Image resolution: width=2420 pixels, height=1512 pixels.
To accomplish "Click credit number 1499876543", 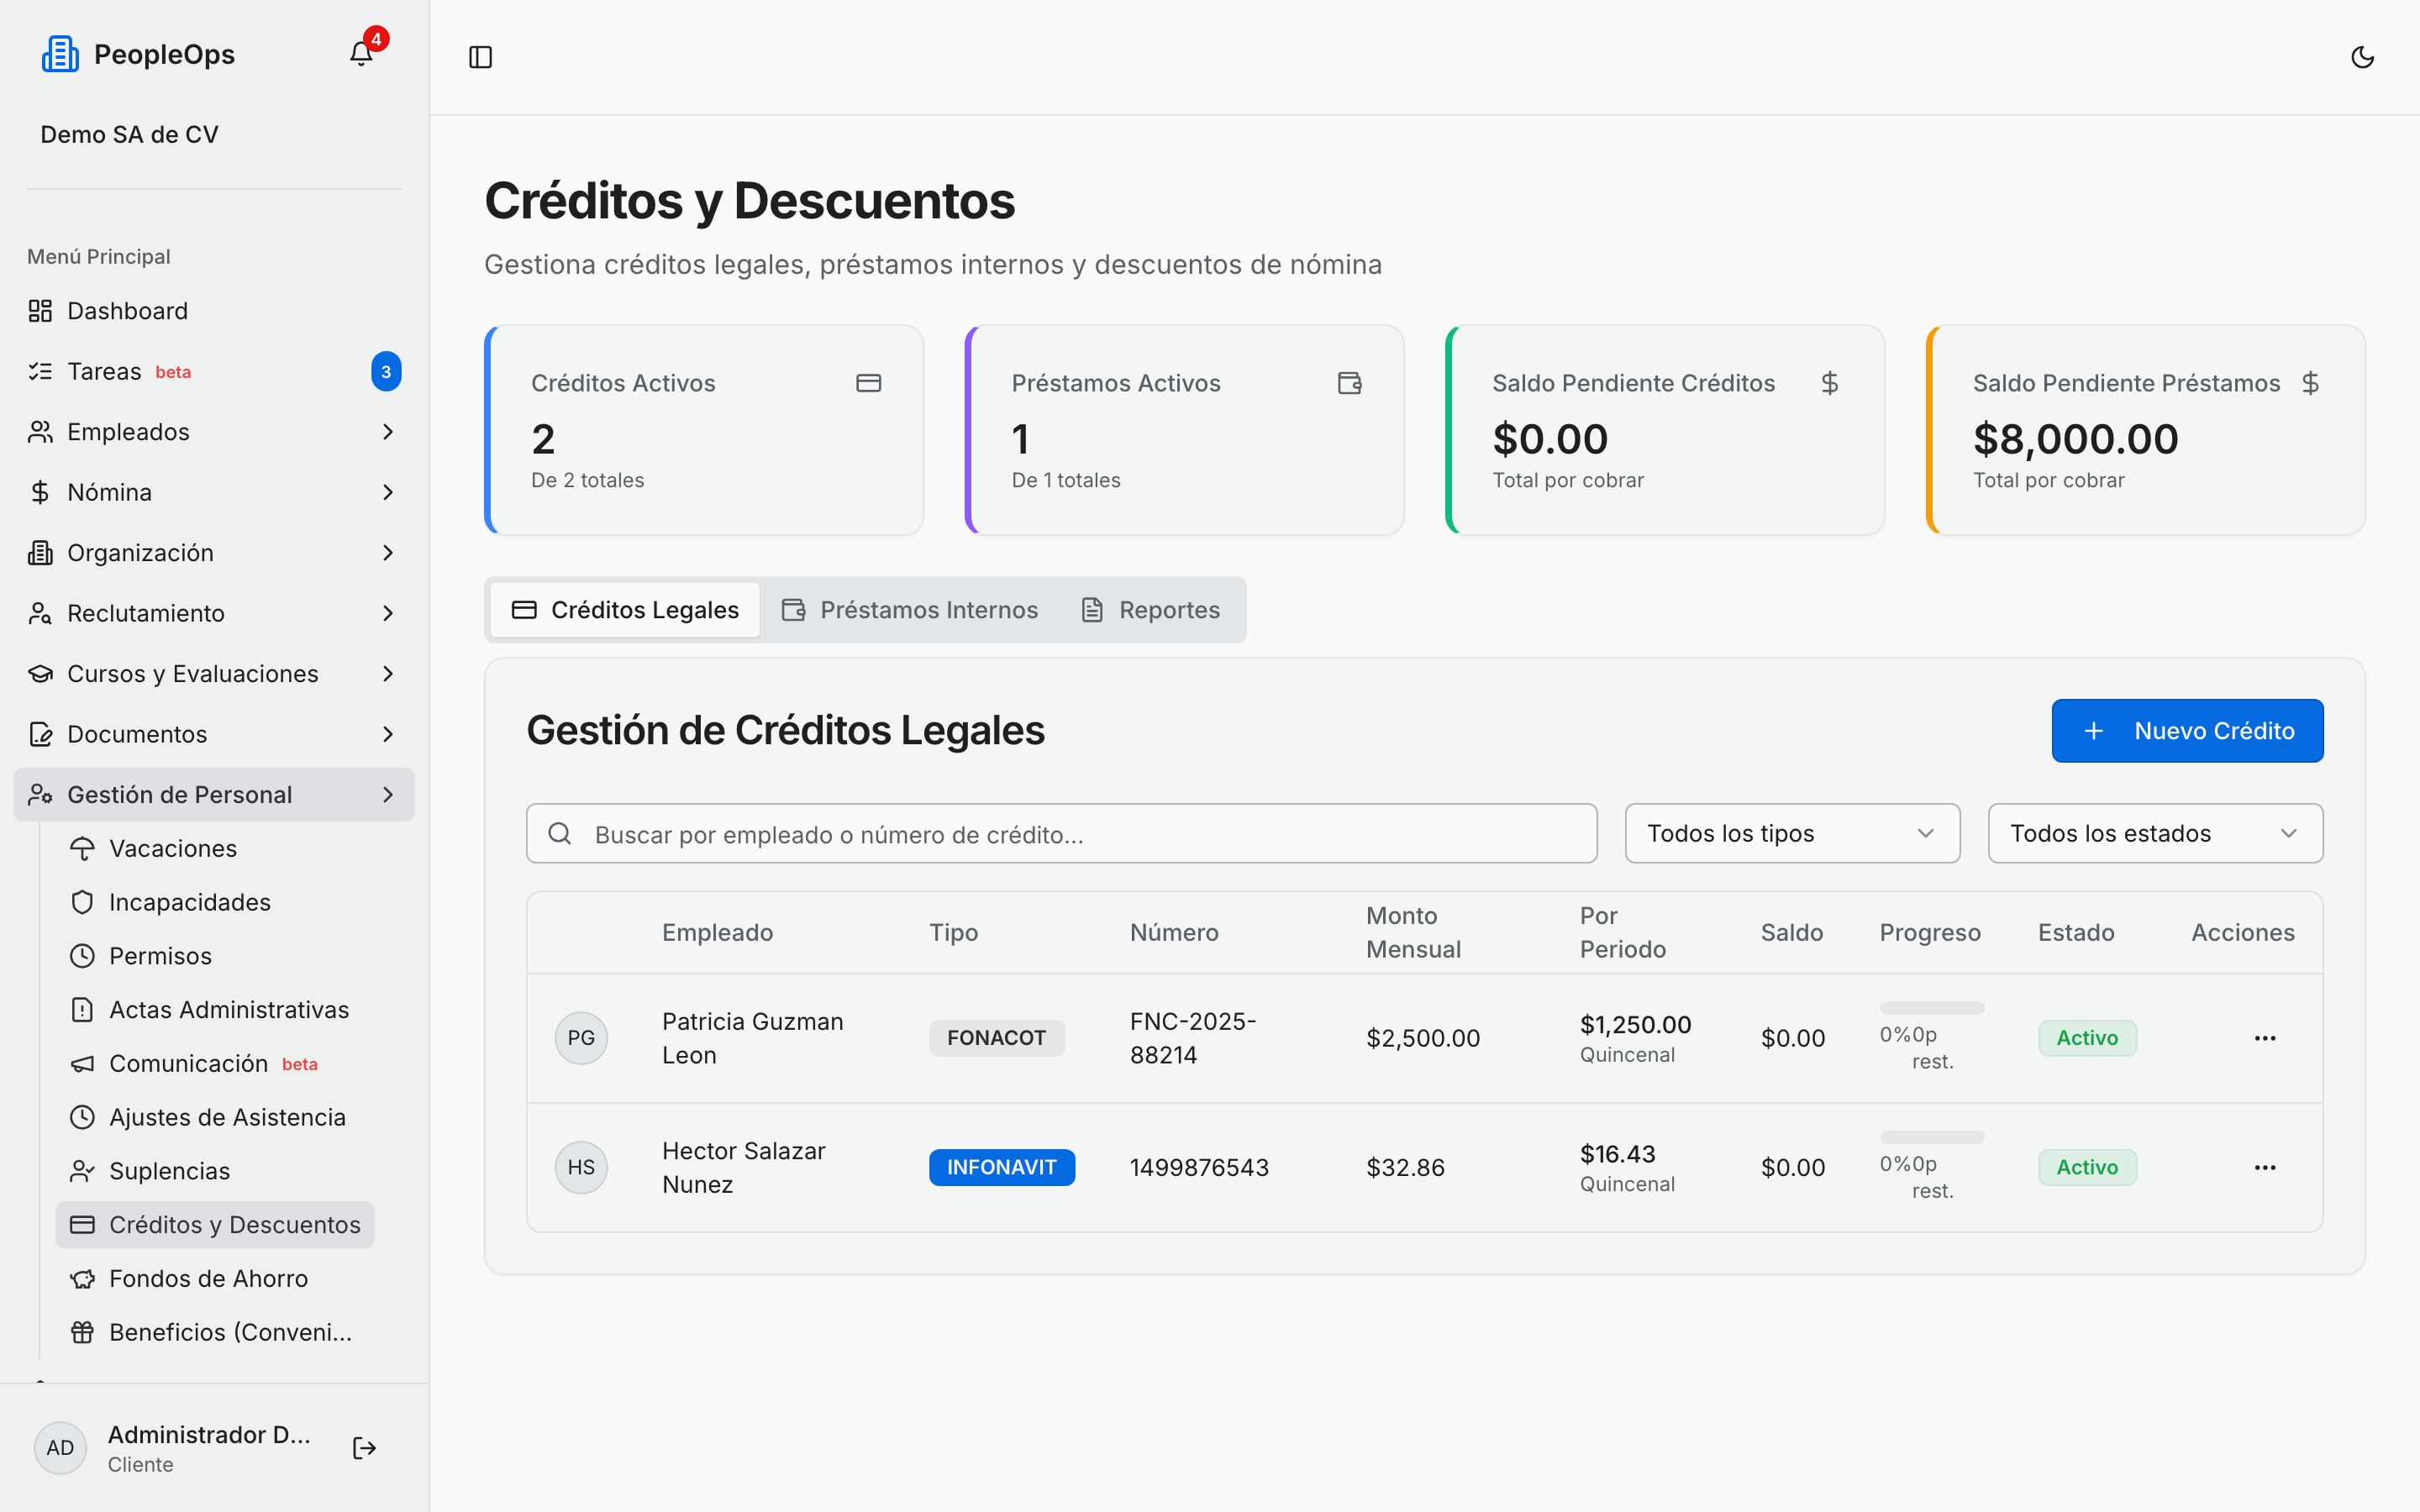I will pyautogui.click(x=1199, y=1167).
